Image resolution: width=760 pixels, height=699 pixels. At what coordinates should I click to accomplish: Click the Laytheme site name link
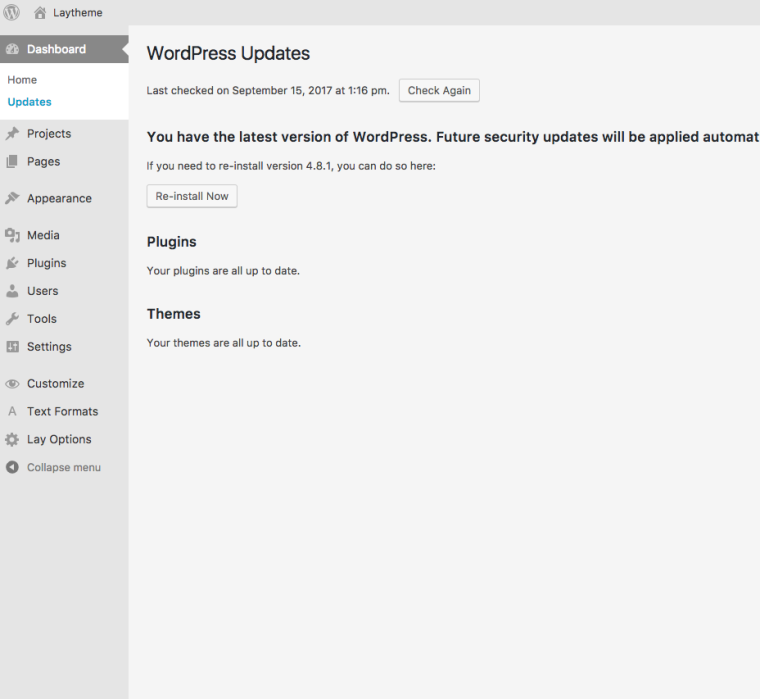77,13
